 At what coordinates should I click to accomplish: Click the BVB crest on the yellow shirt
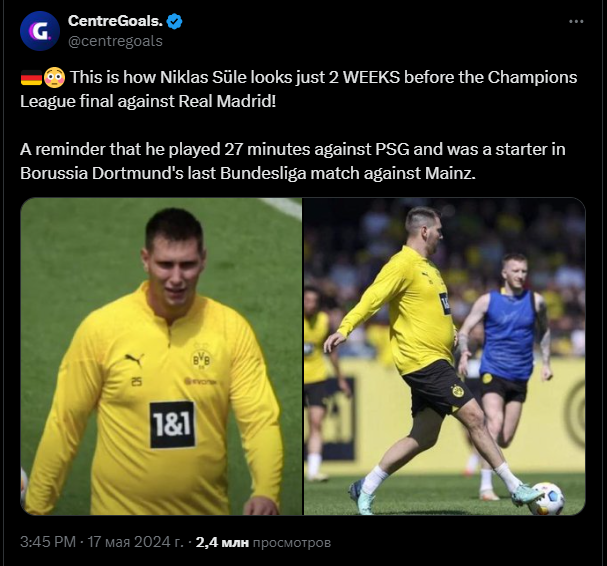[x=201, y=358]
